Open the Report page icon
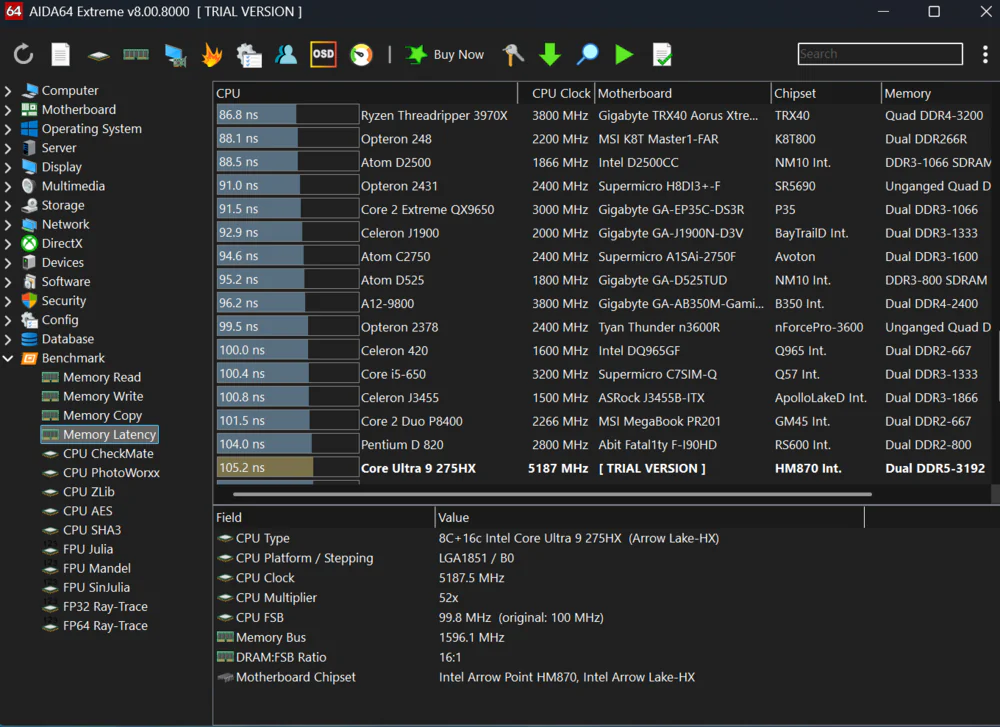This screenshot has width=1000, height=727. (61, 55)
